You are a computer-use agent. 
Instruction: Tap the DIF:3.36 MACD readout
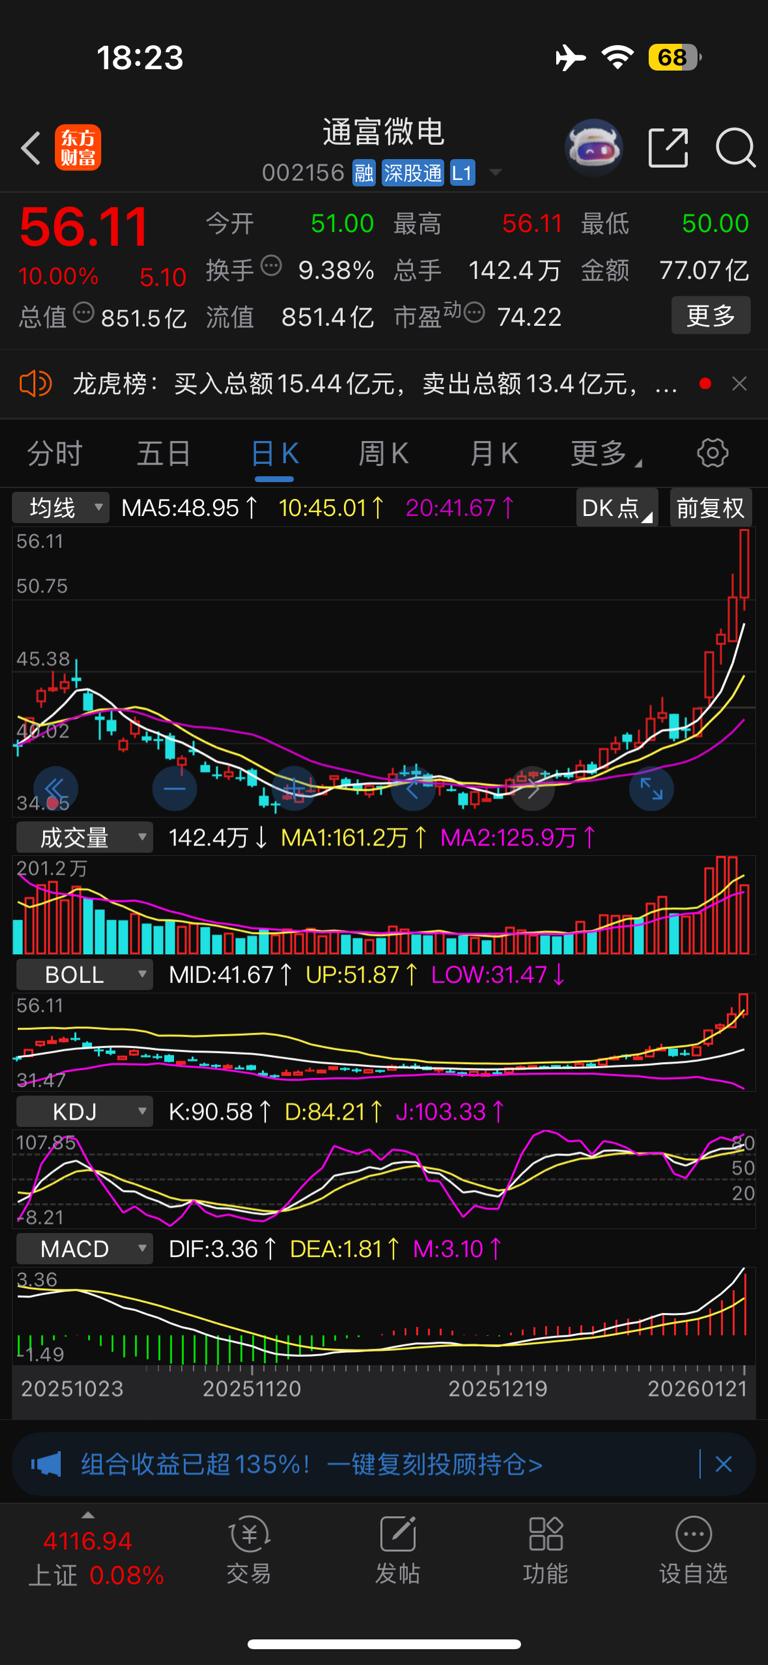pyautogui.click(x=222, y=1248)
